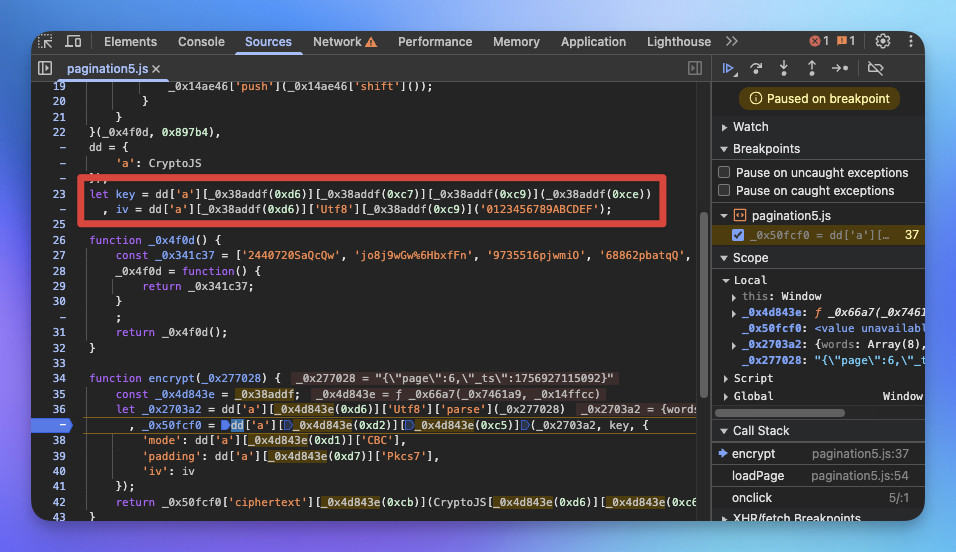This screenshot has height=552, width=956.
Task: Select the Sources tab
Action: tap(268, 41)
